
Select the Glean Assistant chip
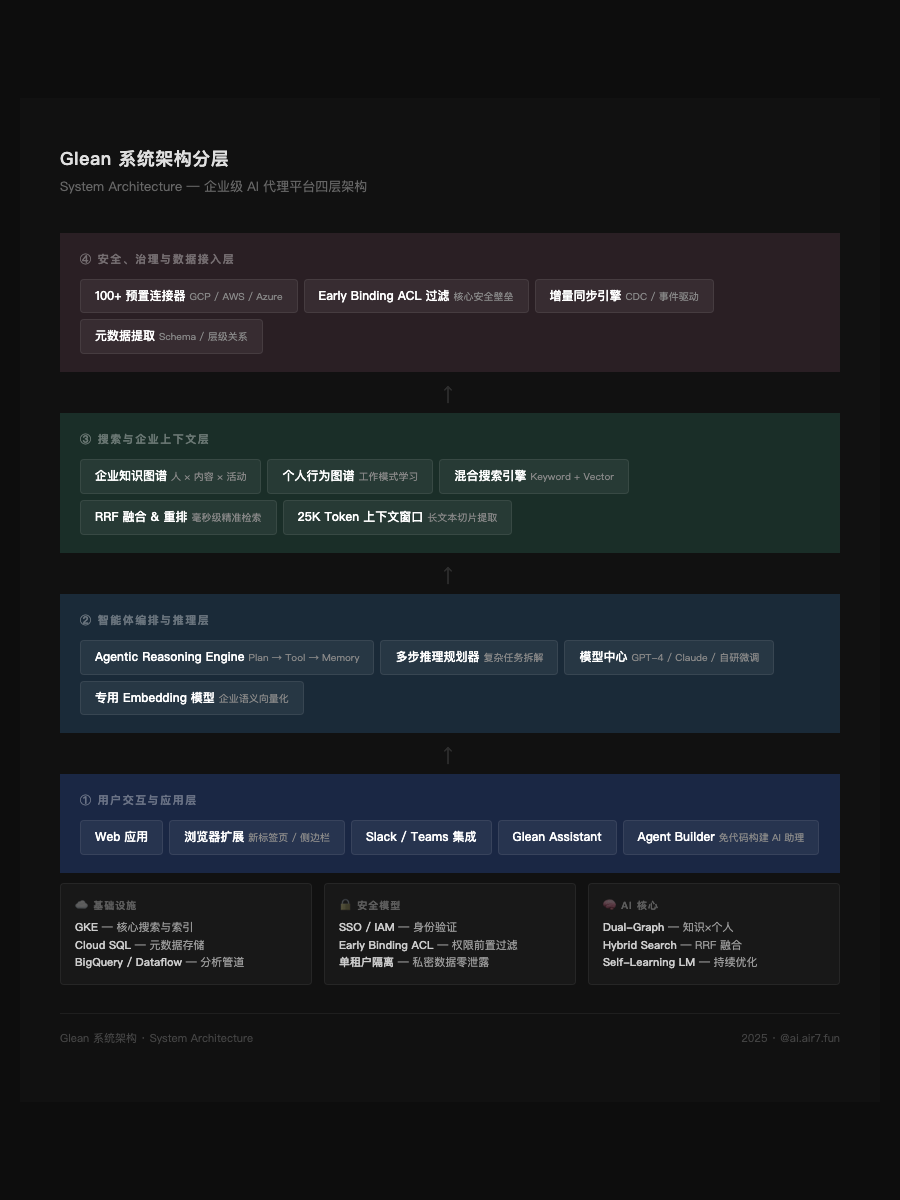click(557, 837)
